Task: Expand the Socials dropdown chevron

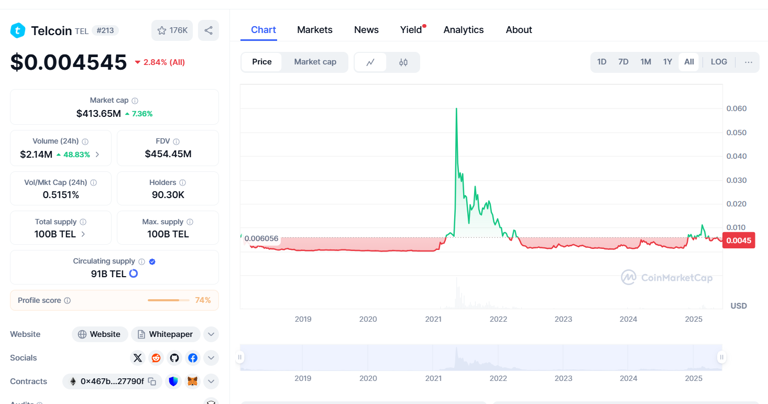Action: (211, 358)
